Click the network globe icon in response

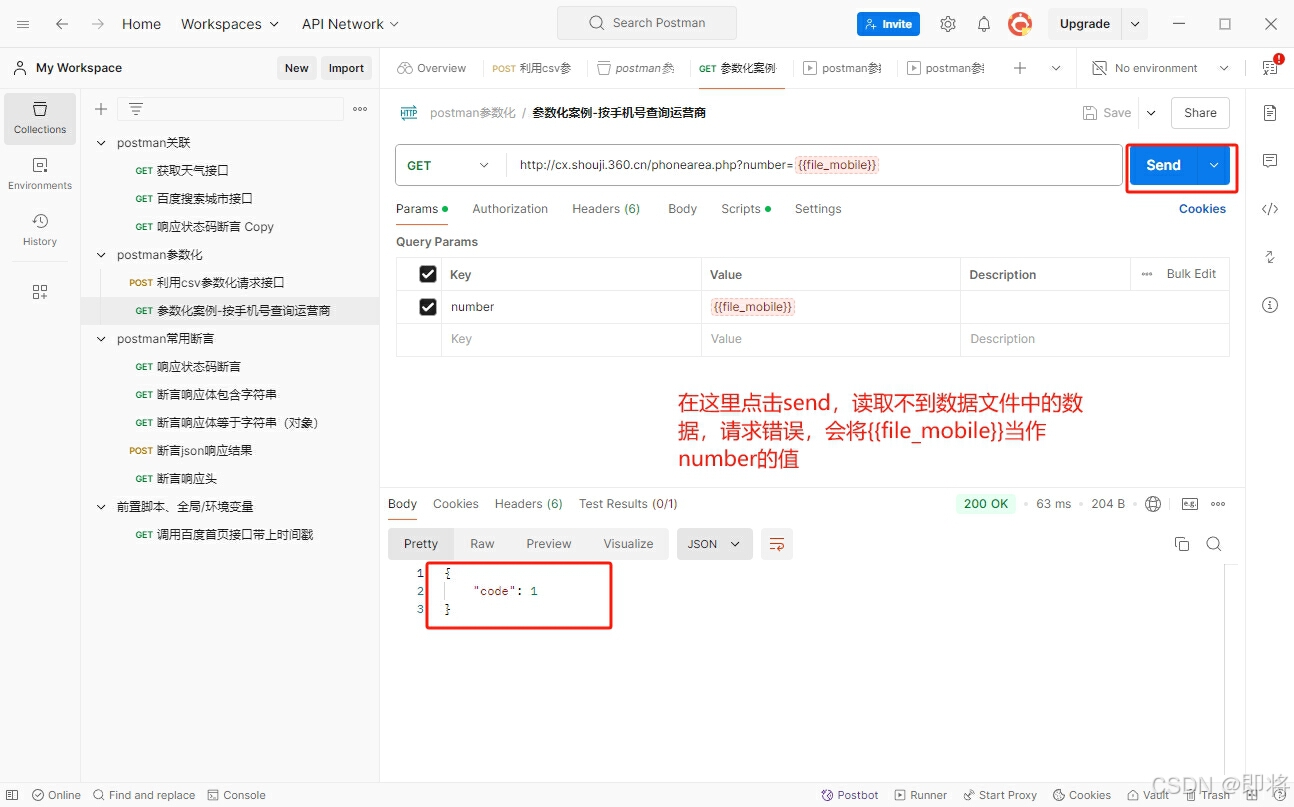pyautogui.click(x=1153, y=504)
